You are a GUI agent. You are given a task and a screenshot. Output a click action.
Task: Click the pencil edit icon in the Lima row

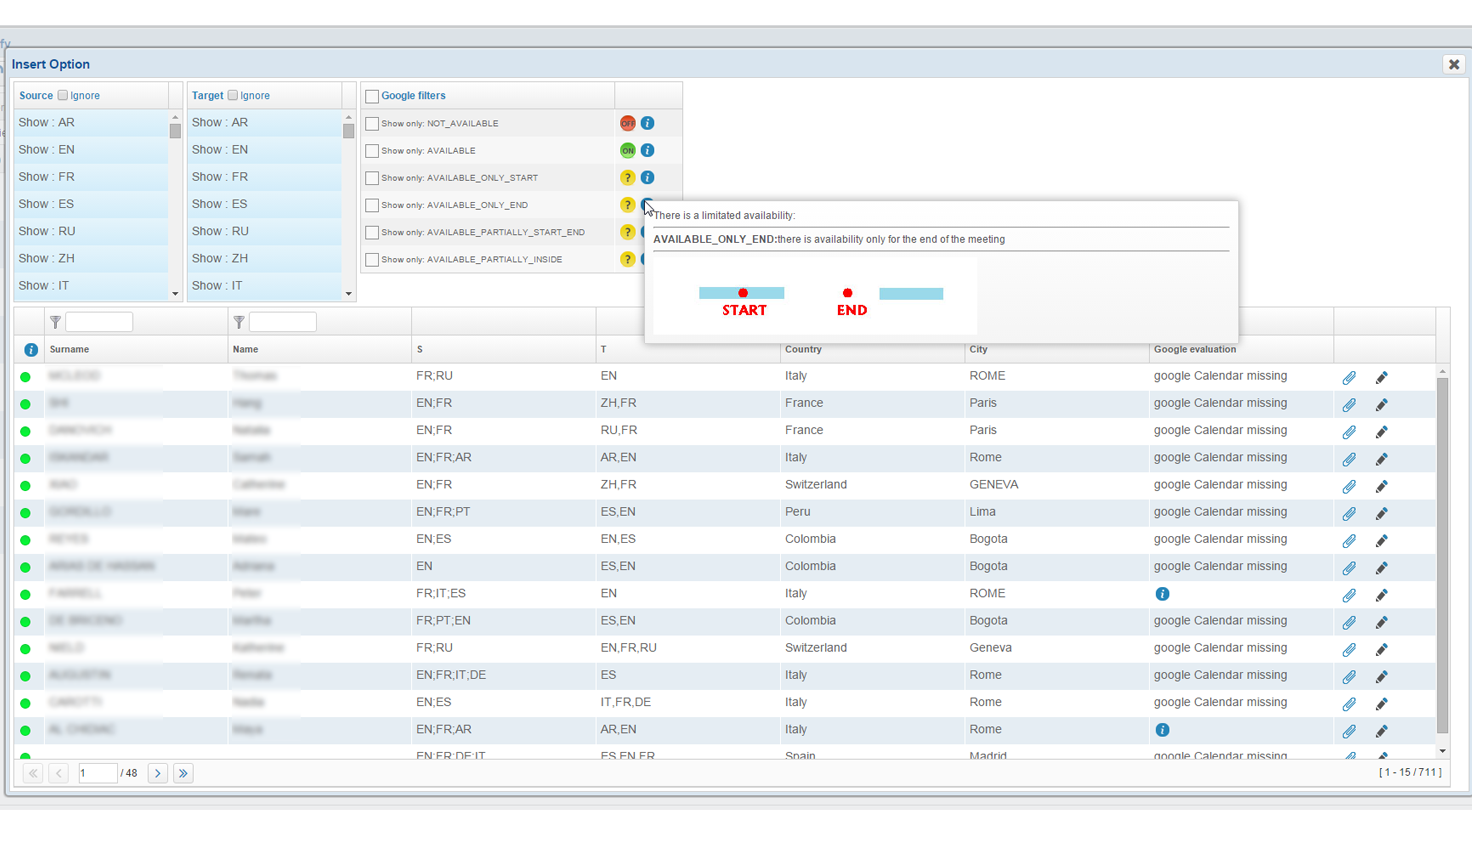[1382, 513]
